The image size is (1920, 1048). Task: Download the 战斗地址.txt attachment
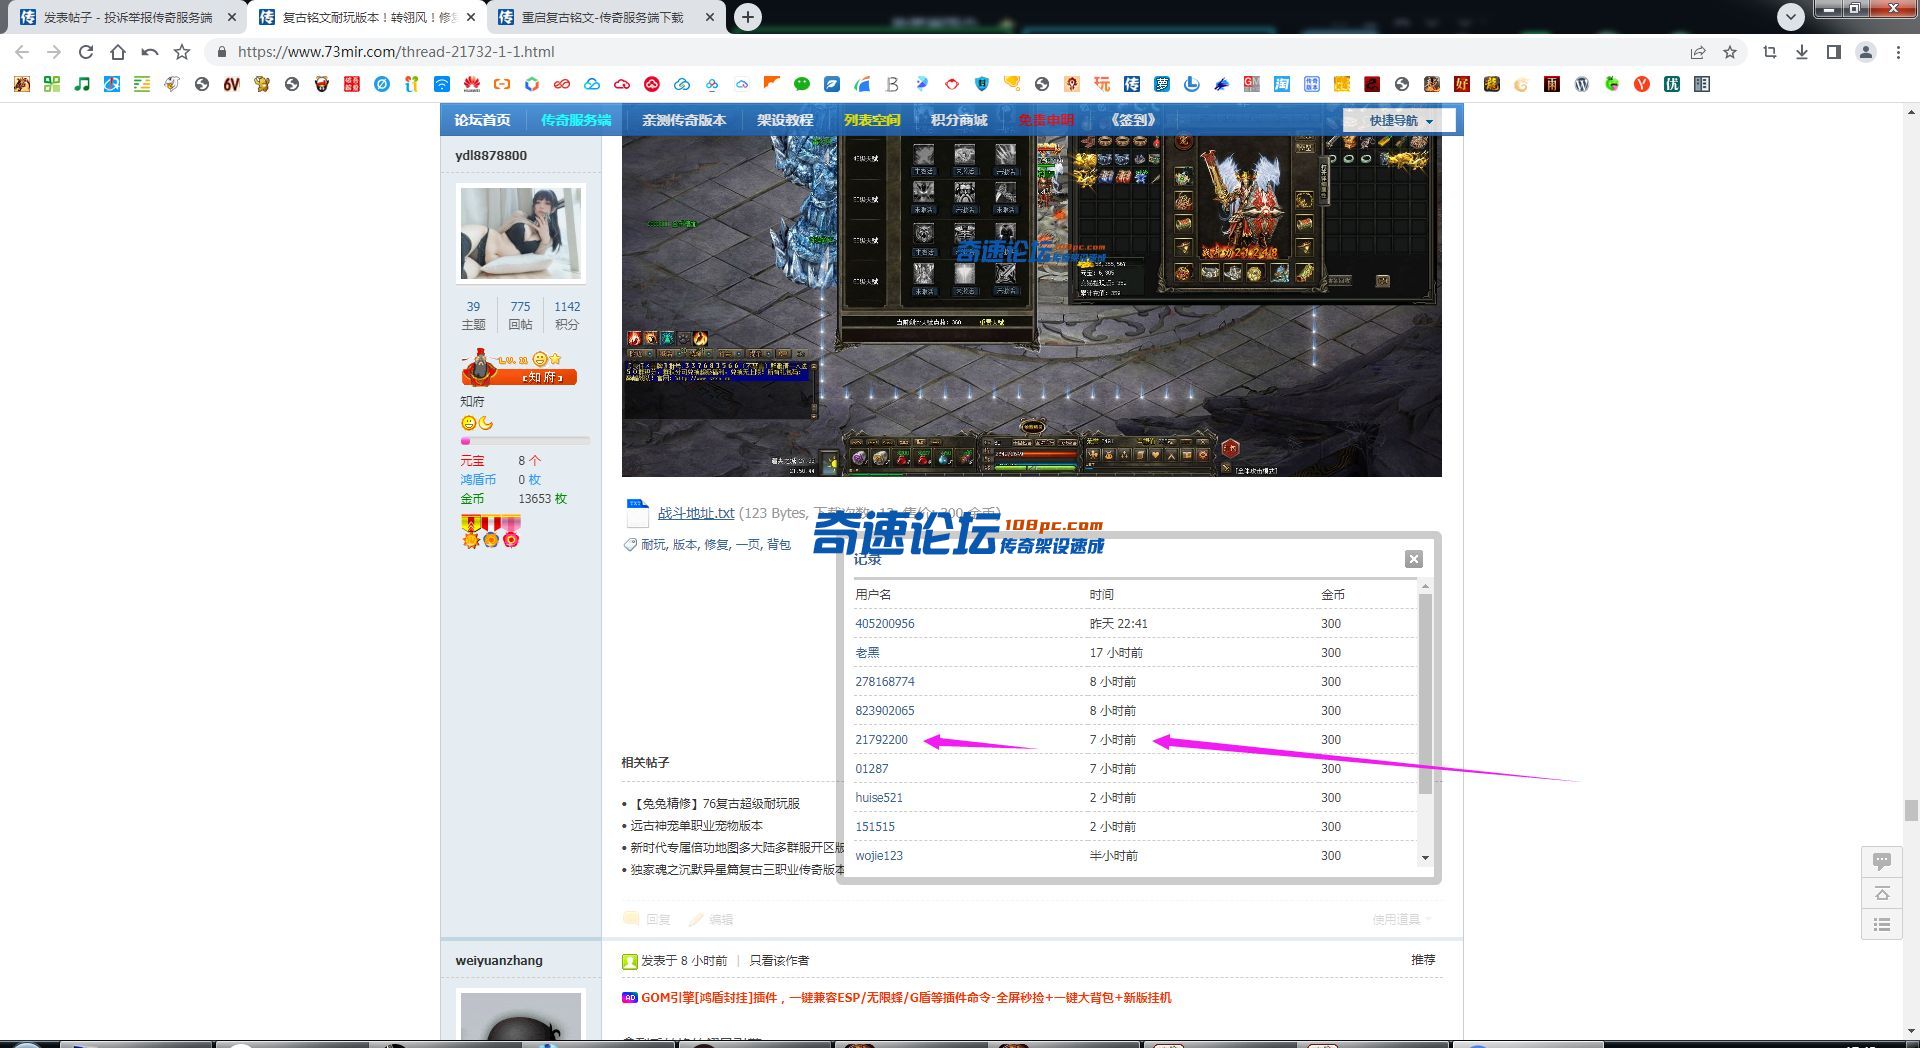tap(696, 513)
